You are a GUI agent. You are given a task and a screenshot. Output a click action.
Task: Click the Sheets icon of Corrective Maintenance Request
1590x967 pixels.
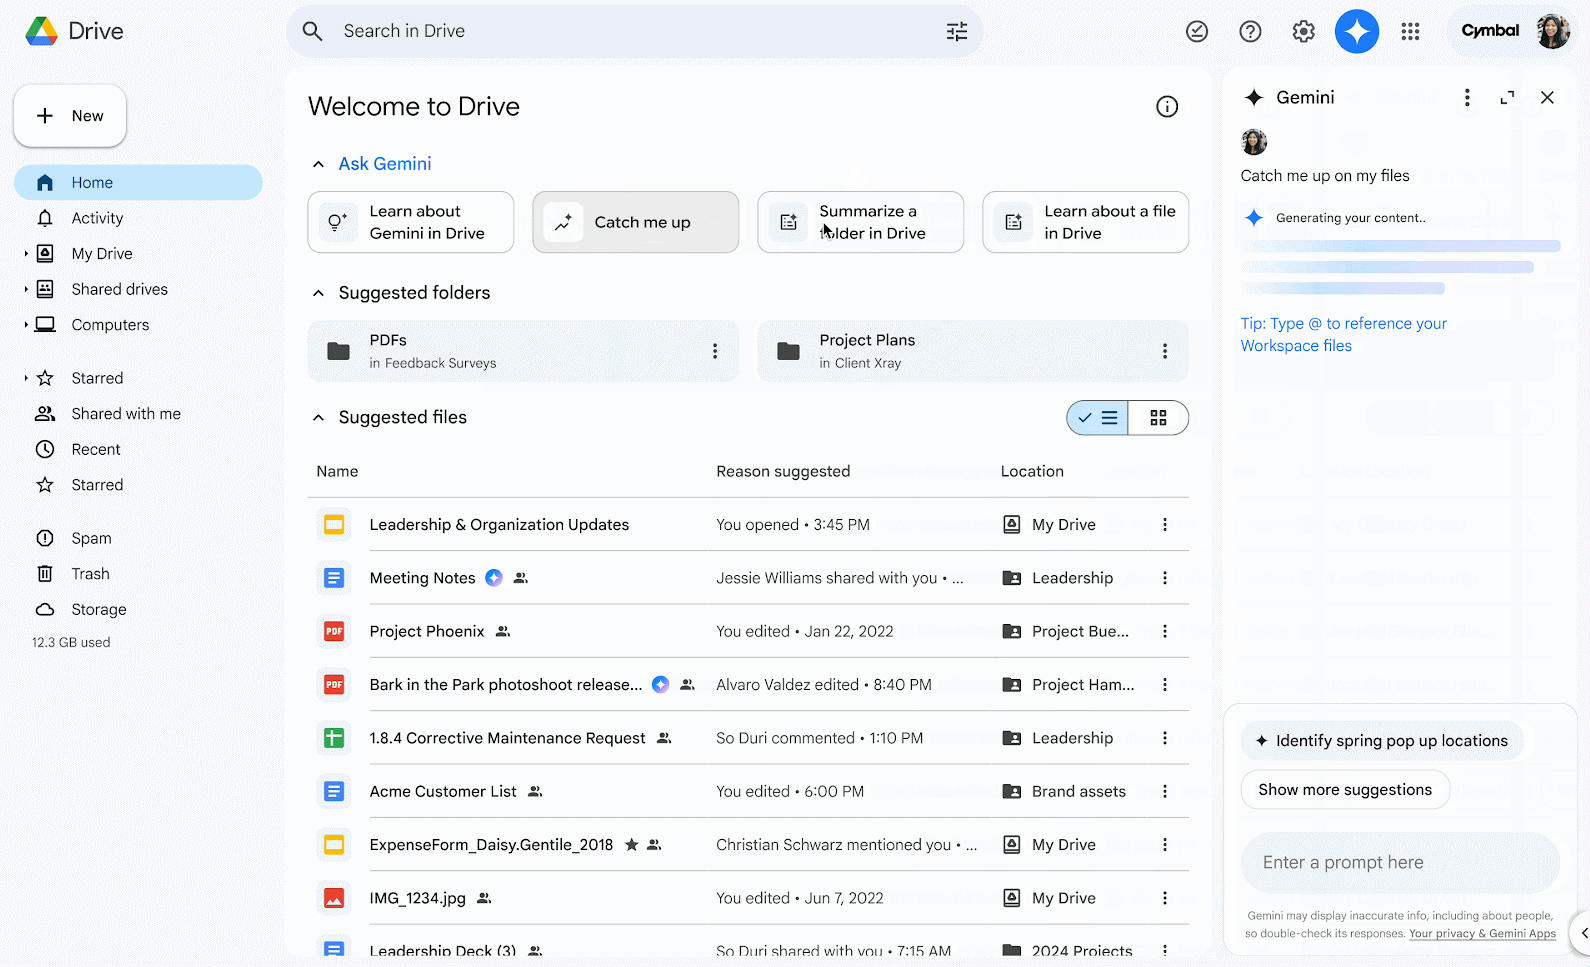(x=334, y=738)
